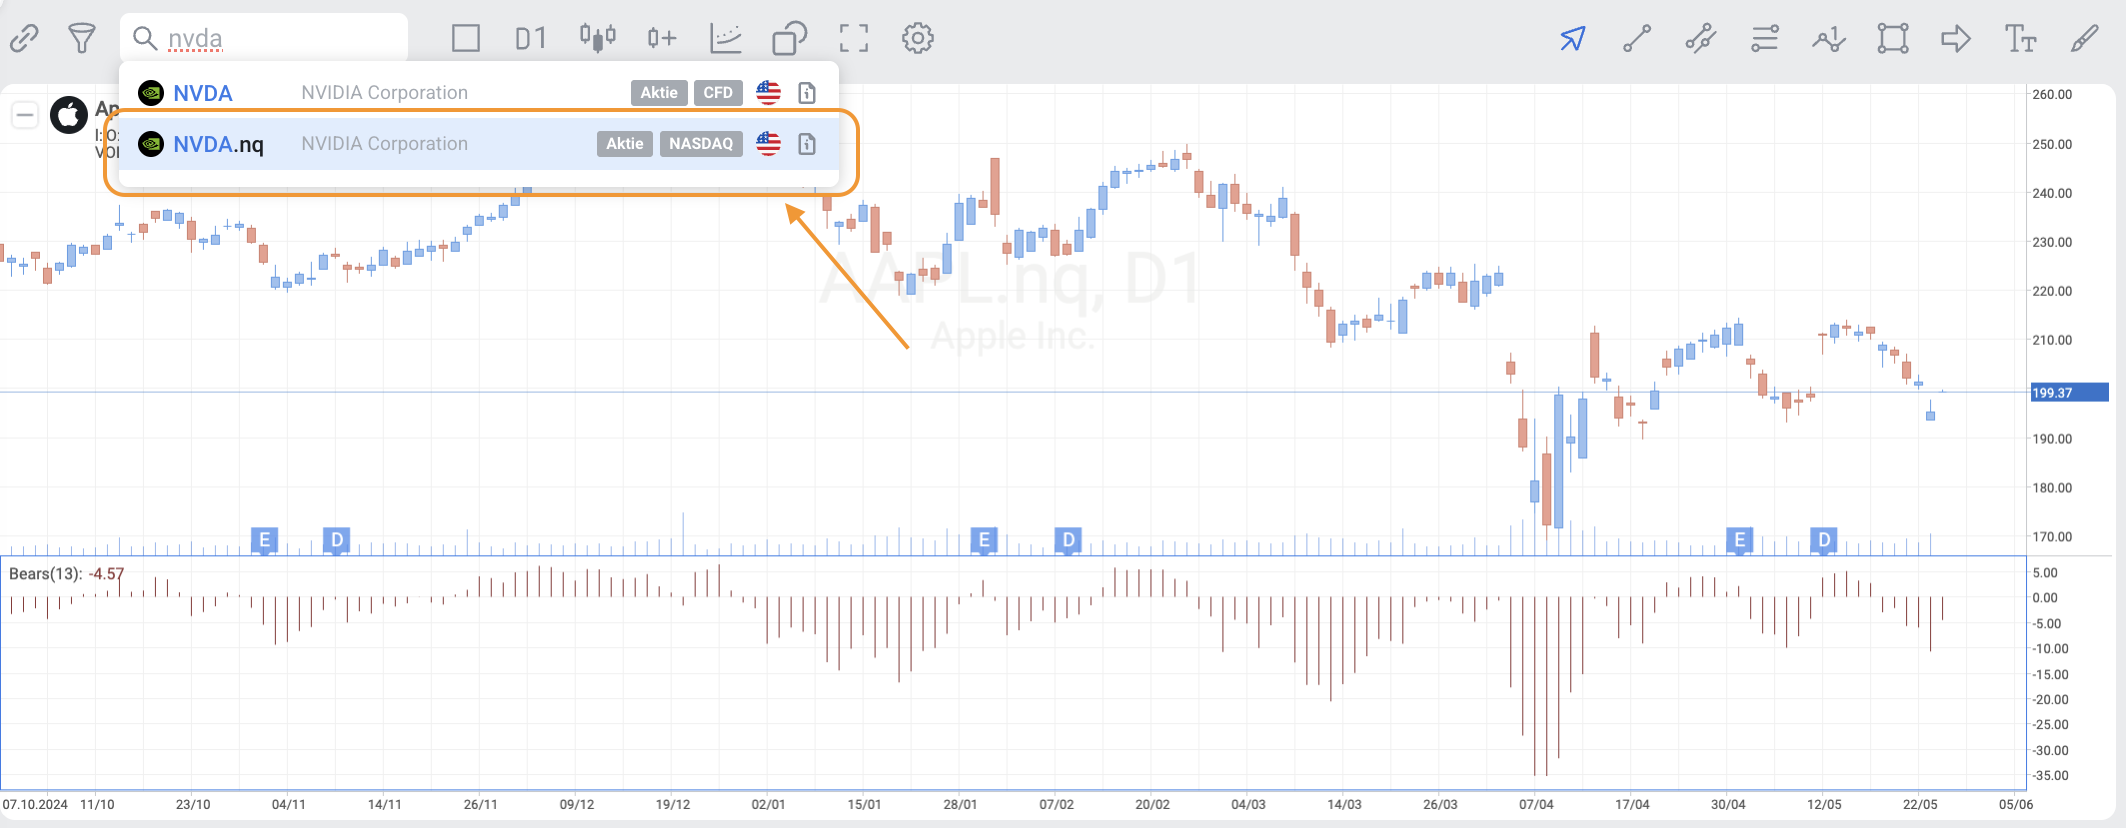Click the overlapping squares copy icon
Viewport: 2126px width, 828px height.
[x=790, y=39]
